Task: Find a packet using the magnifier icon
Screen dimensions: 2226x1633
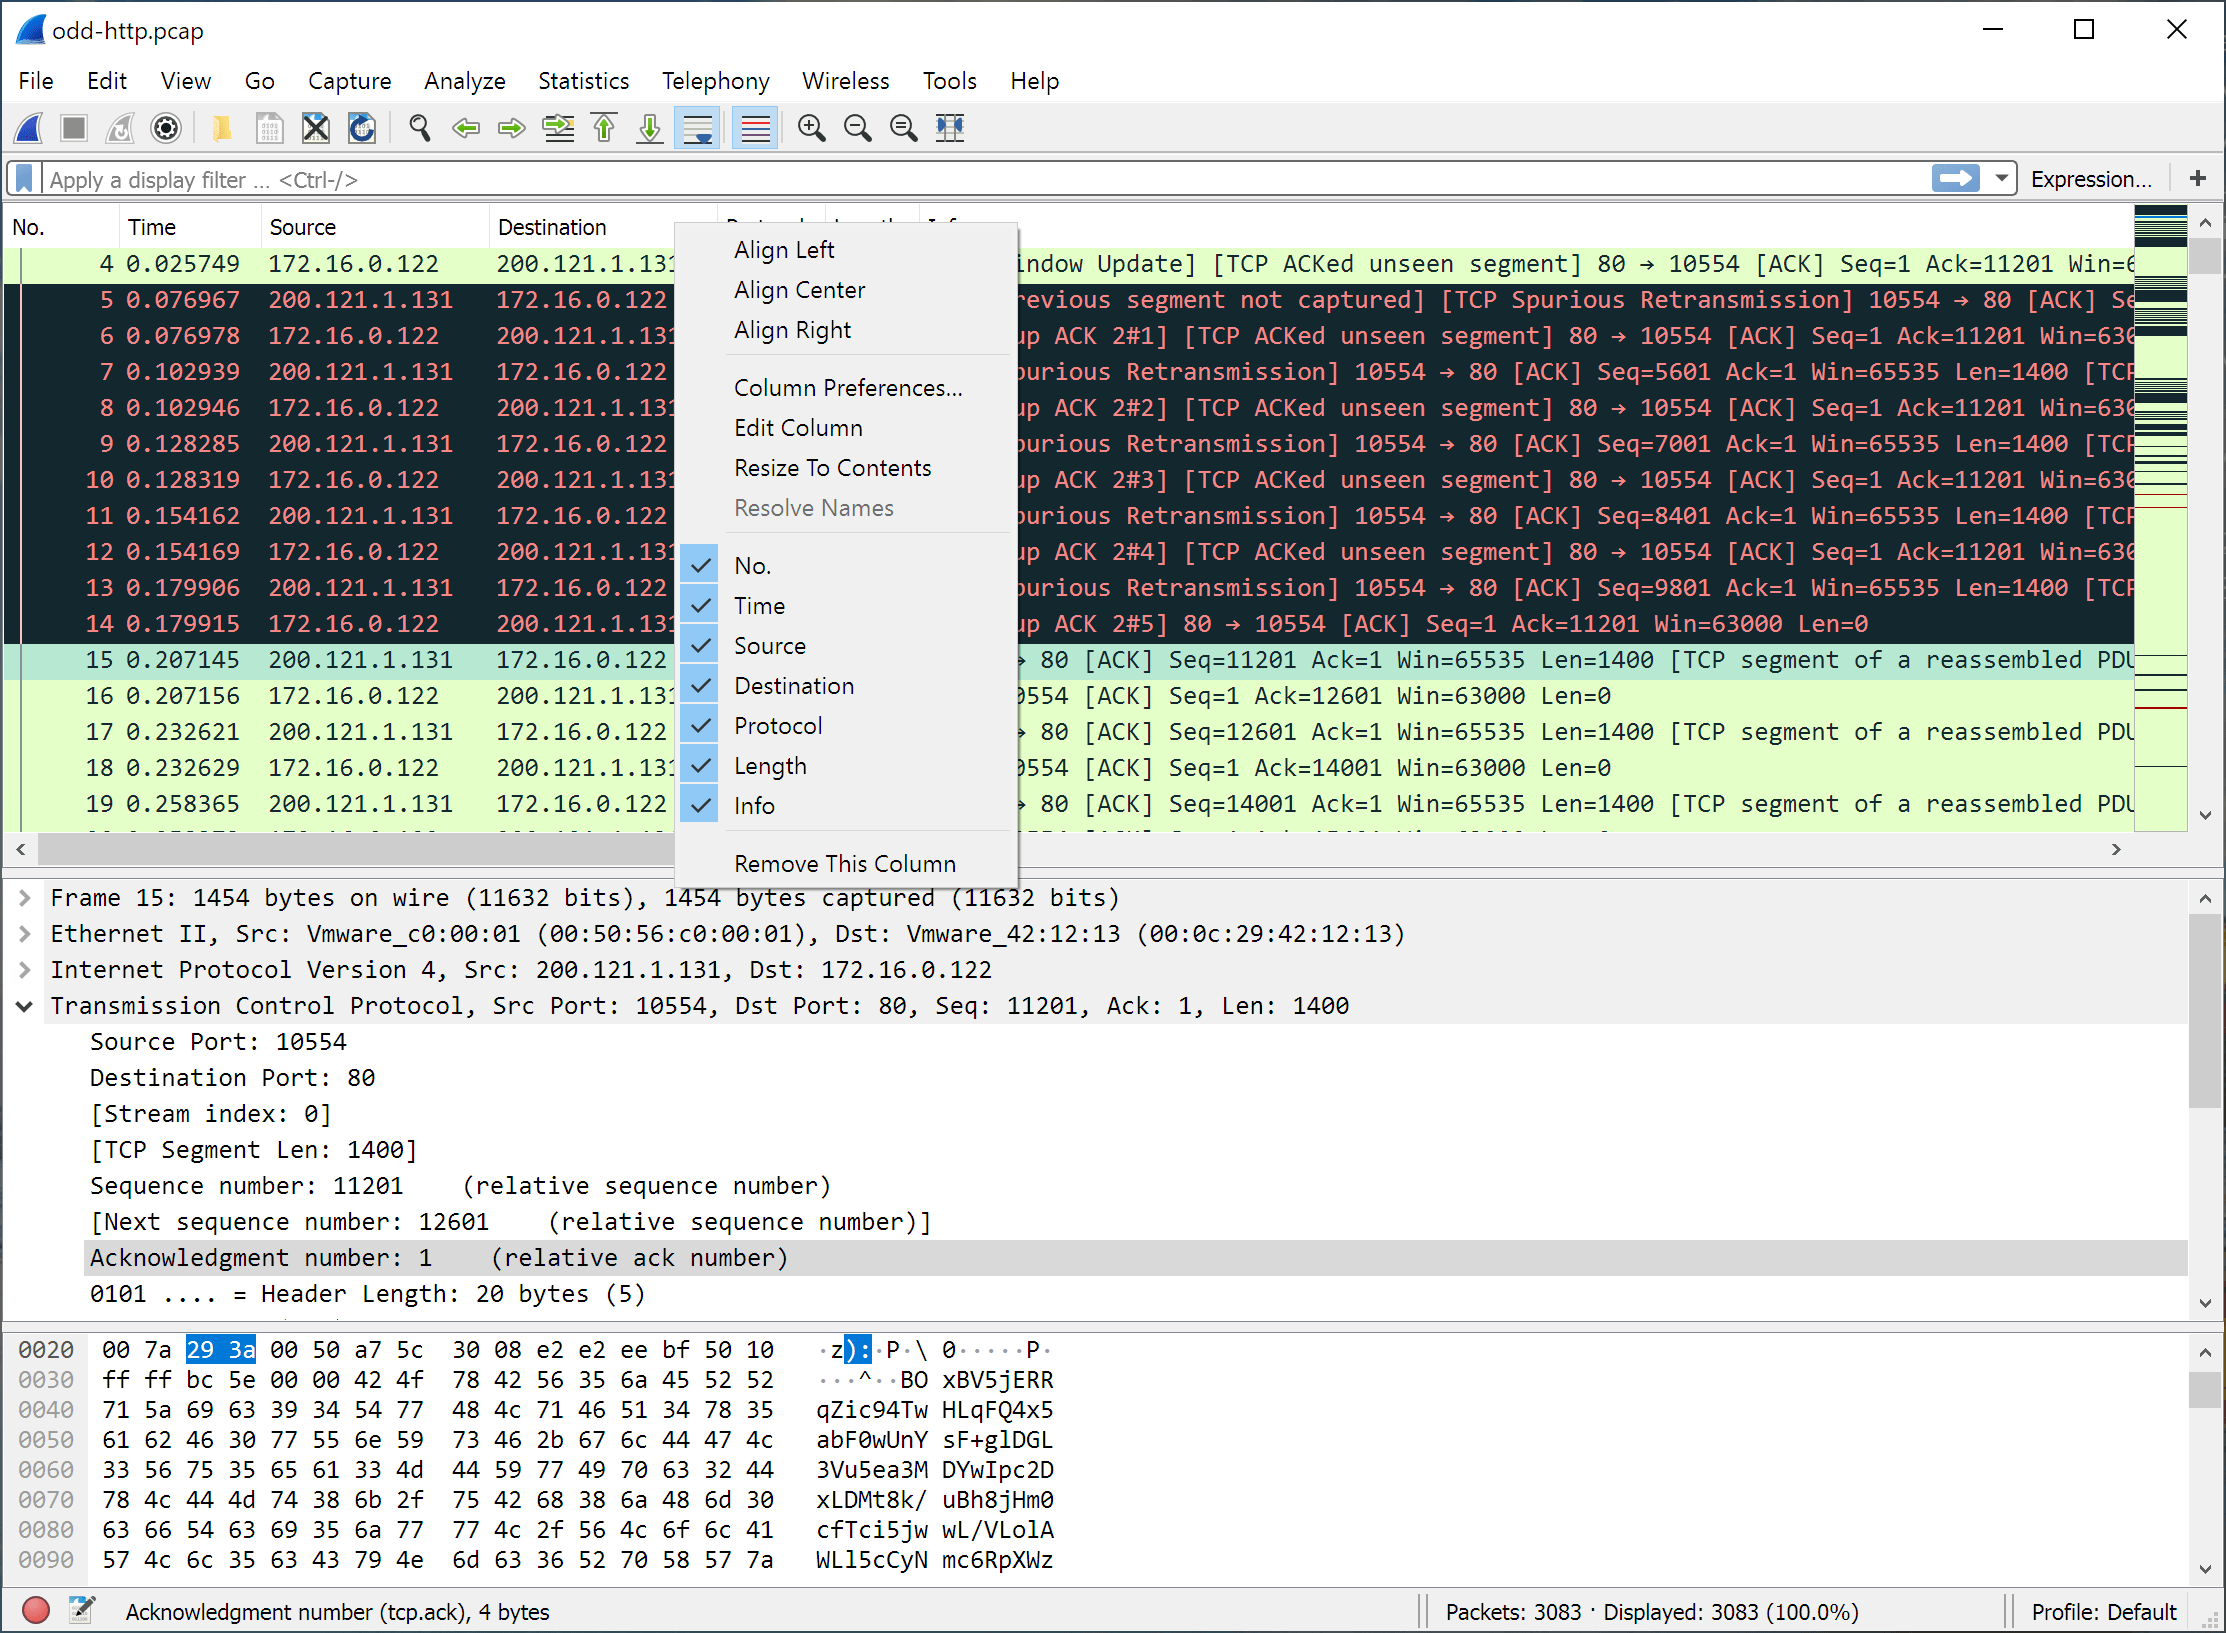Action: click(419, 128)
